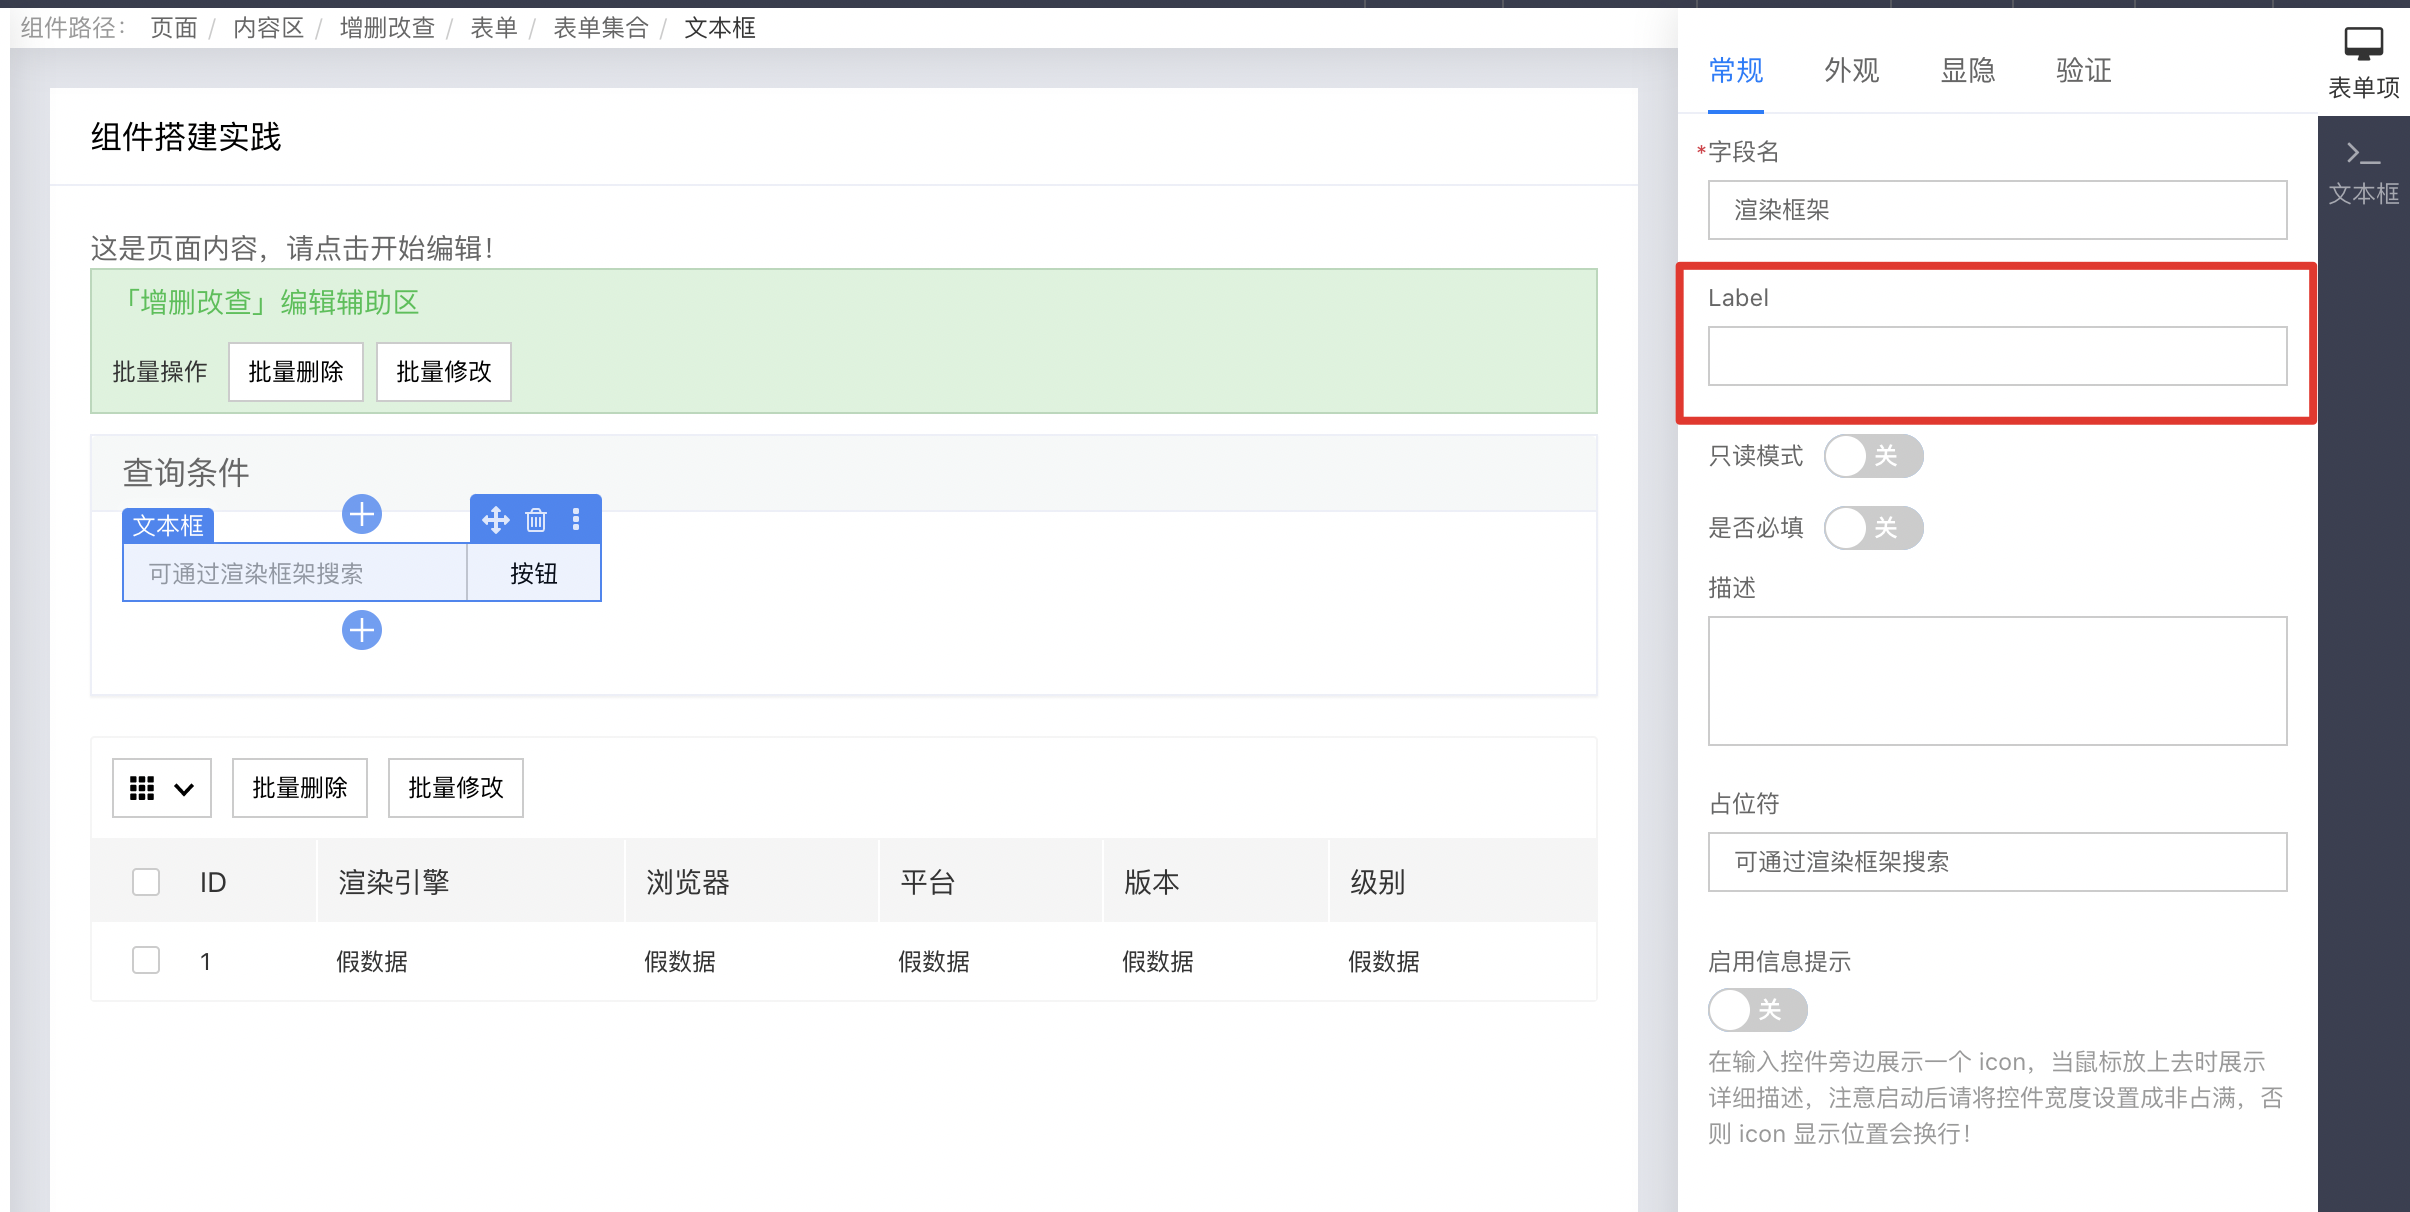Viewport: 2410px width, 1212px height.
Task: Click 批量修改 above the data table
Action: tap(456, 788)
